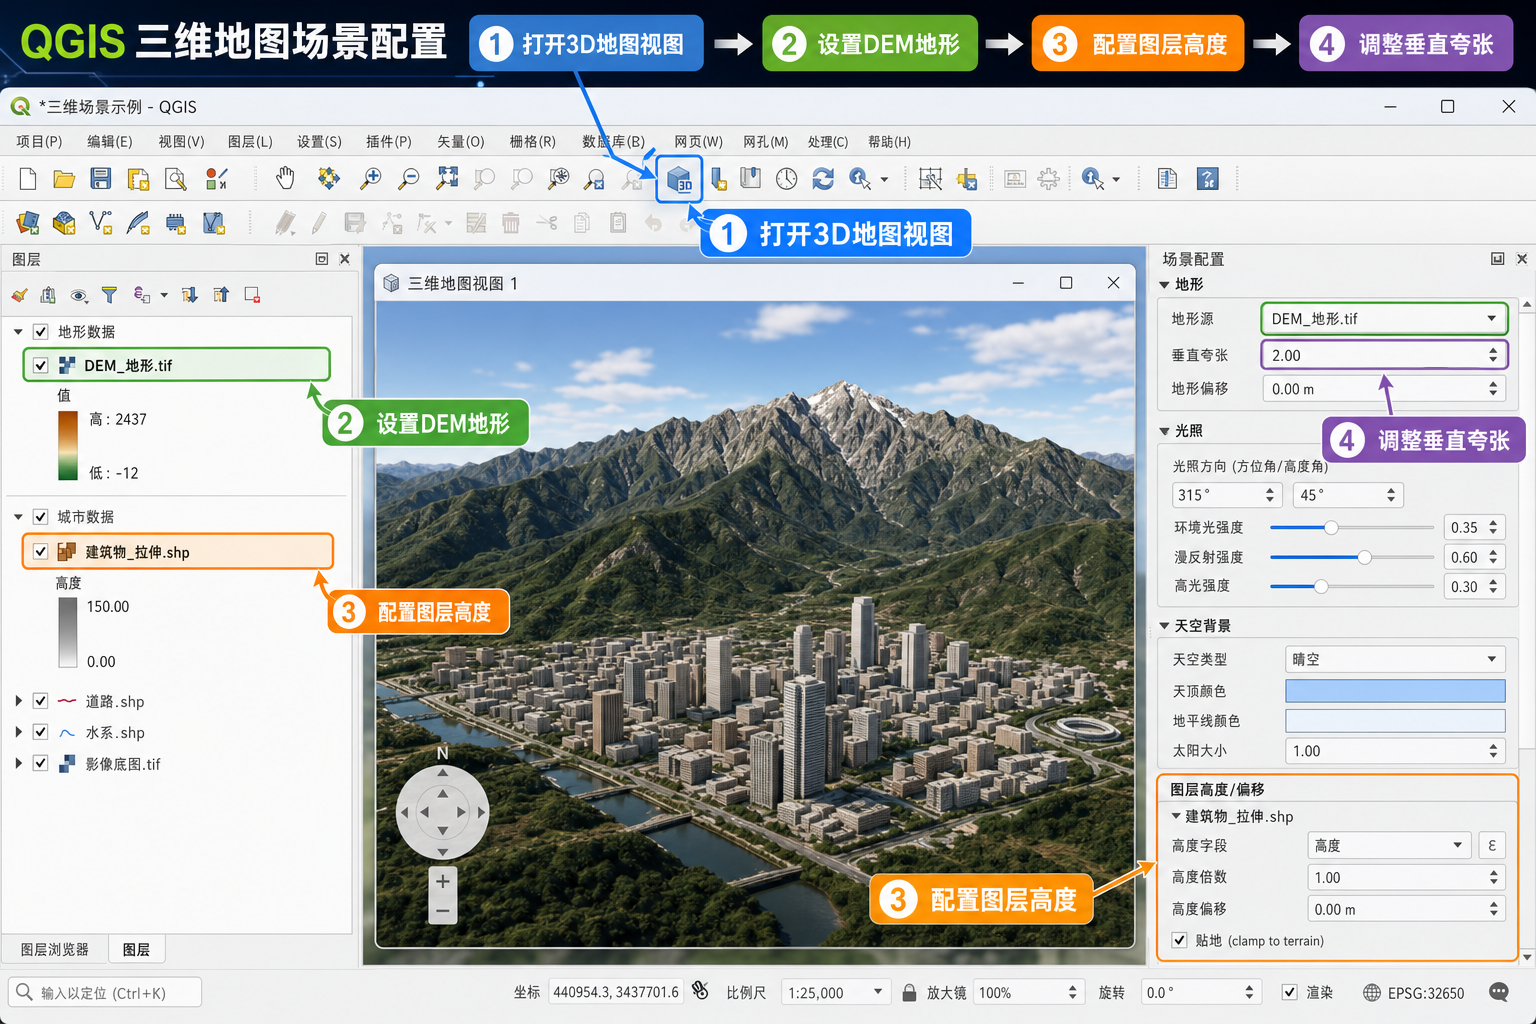
Task: Click the open attribute table grid icon
Action: (x=931, y=179)
